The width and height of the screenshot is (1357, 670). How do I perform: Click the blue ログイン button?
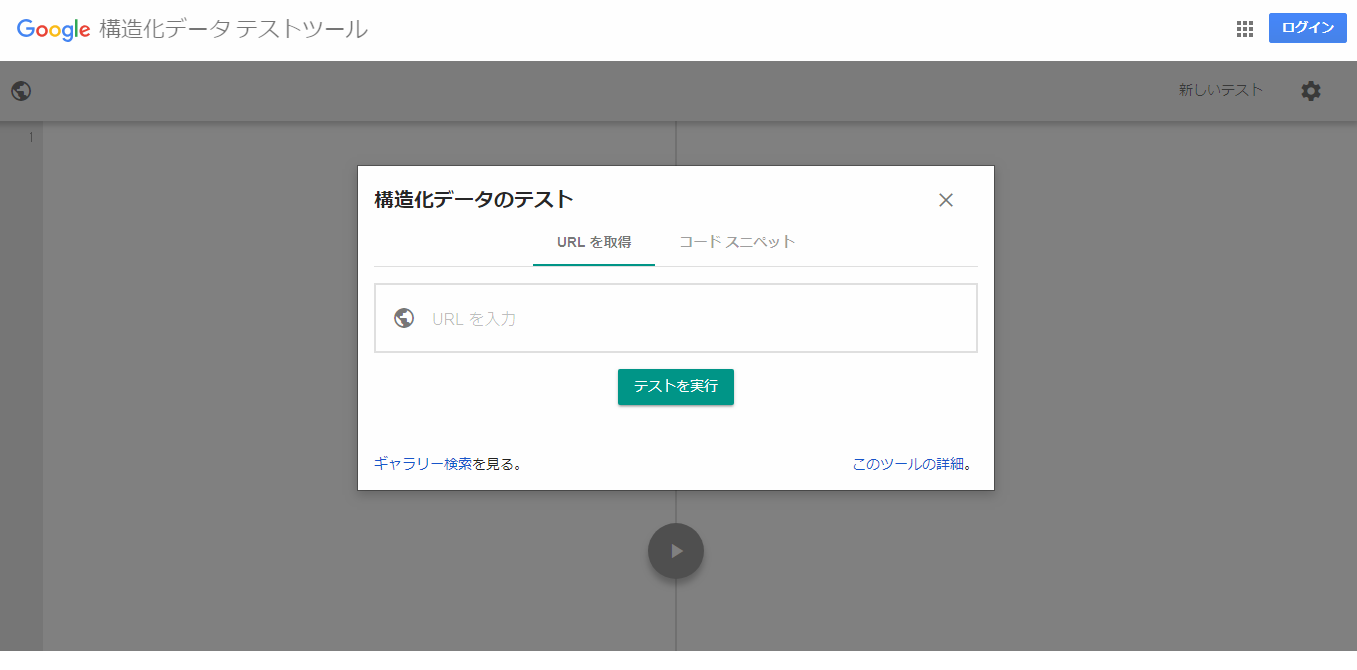tap(1308, 28)
